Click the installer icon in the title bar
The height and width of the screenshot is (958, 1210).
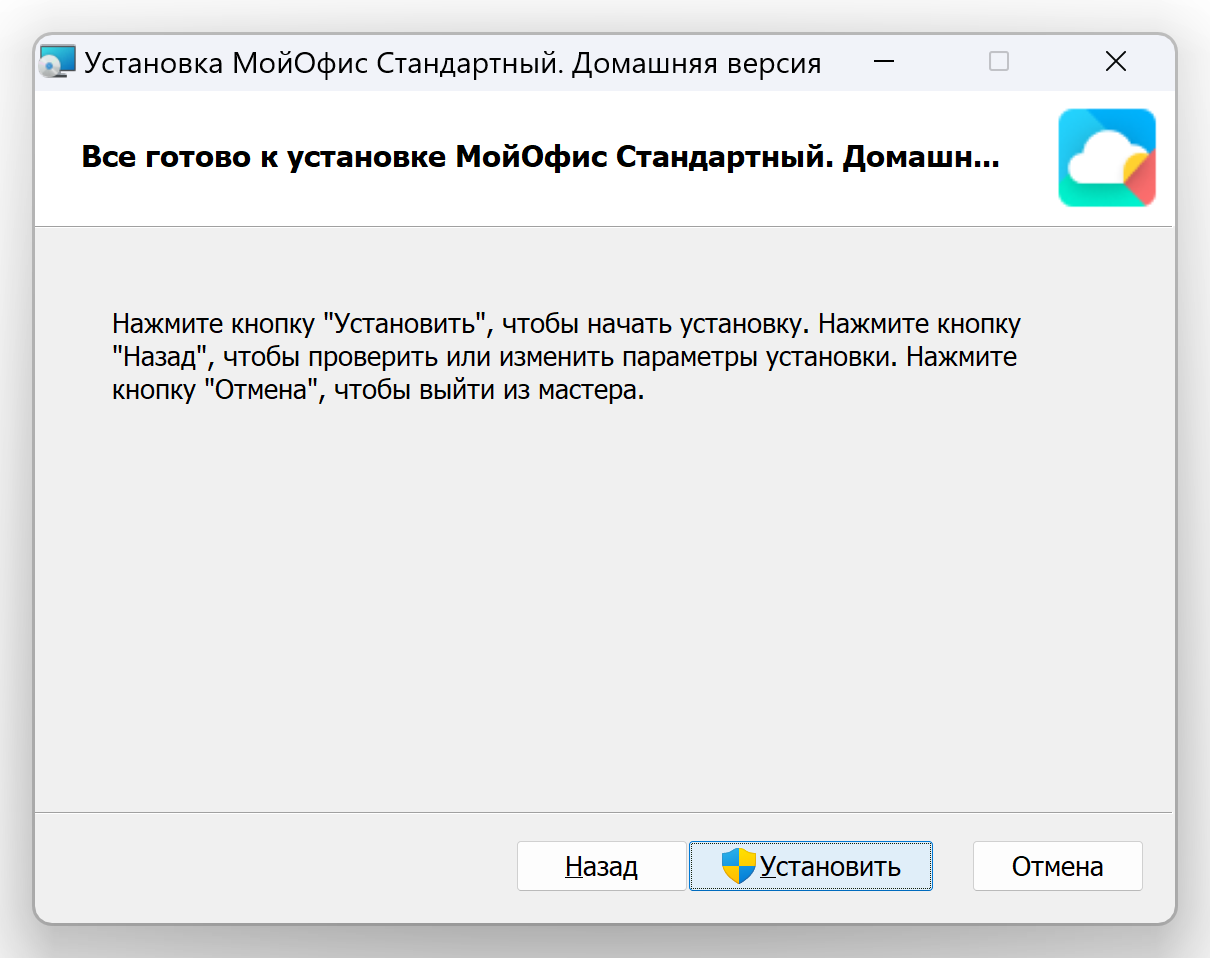(x=58, y=63)
